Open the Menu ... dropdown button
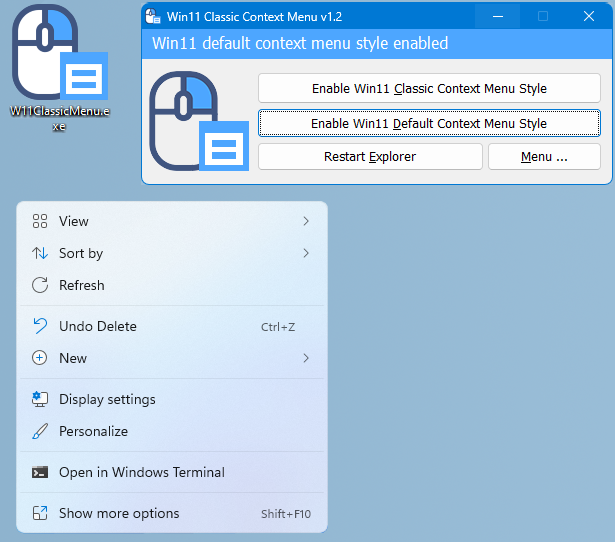615x542 pixels. [x=544, y=156]
